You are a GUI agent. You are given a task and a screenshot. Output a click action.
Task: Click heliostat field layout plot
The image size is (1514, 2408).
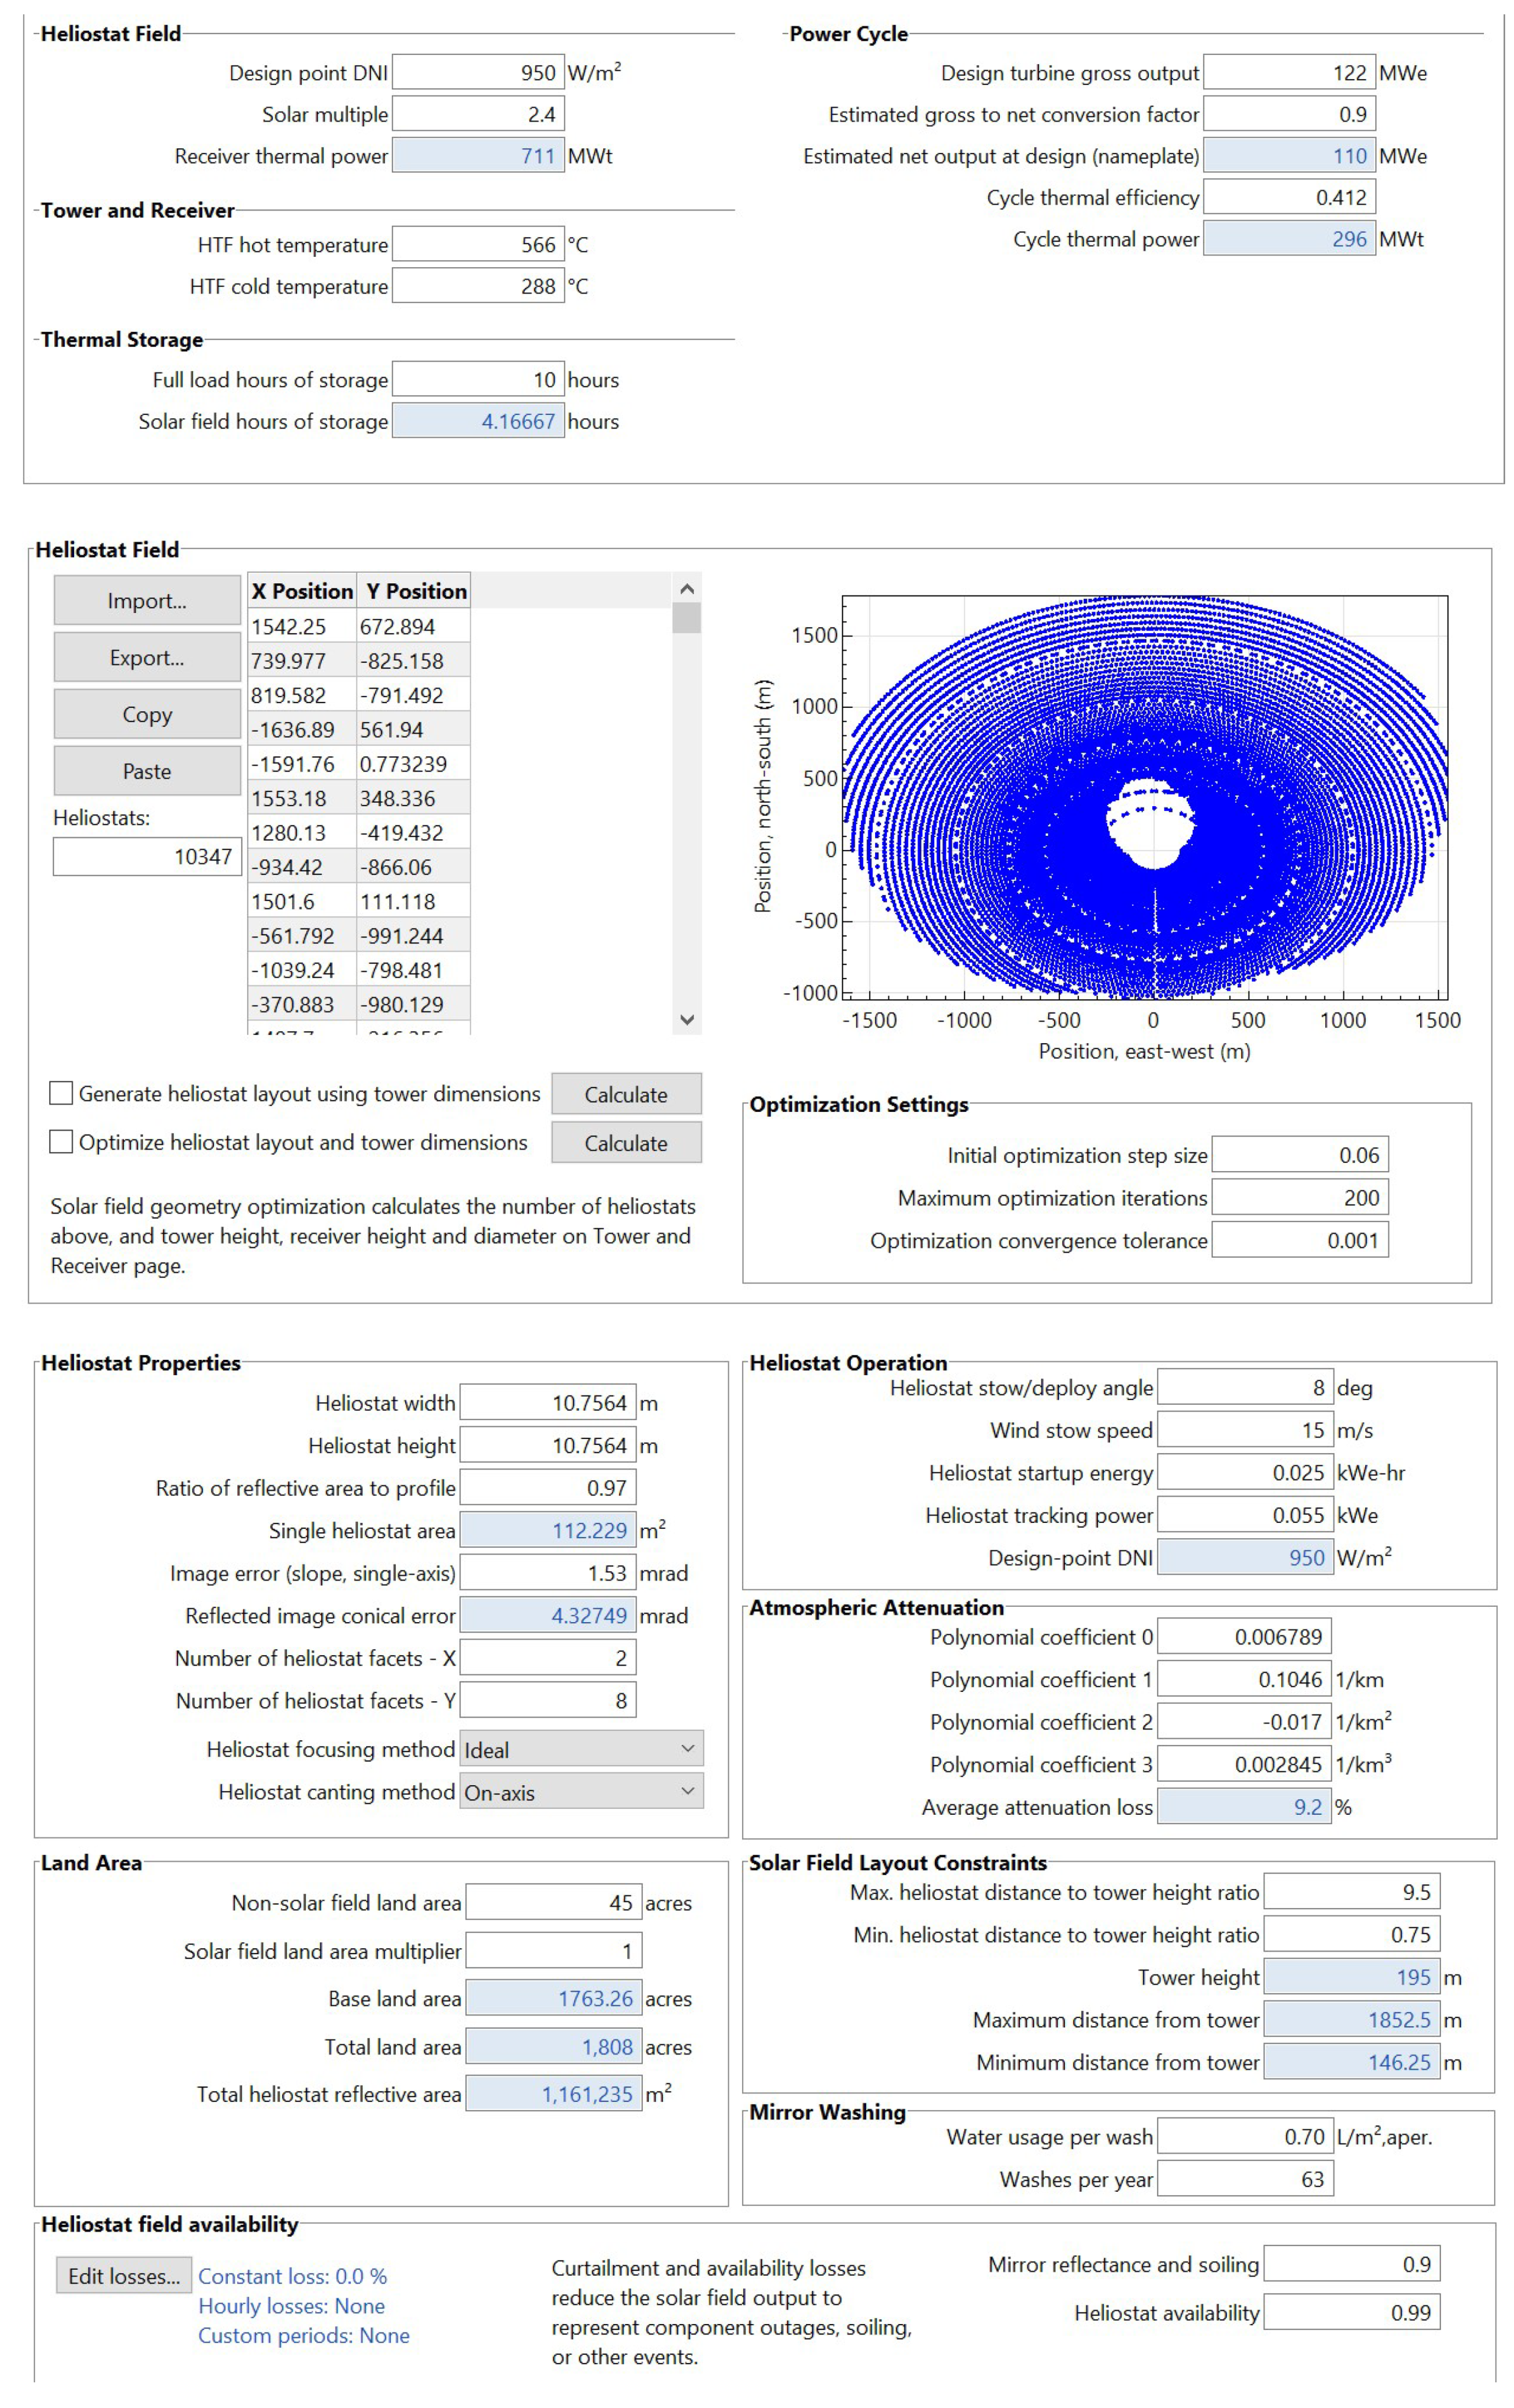pos(1144,797)
